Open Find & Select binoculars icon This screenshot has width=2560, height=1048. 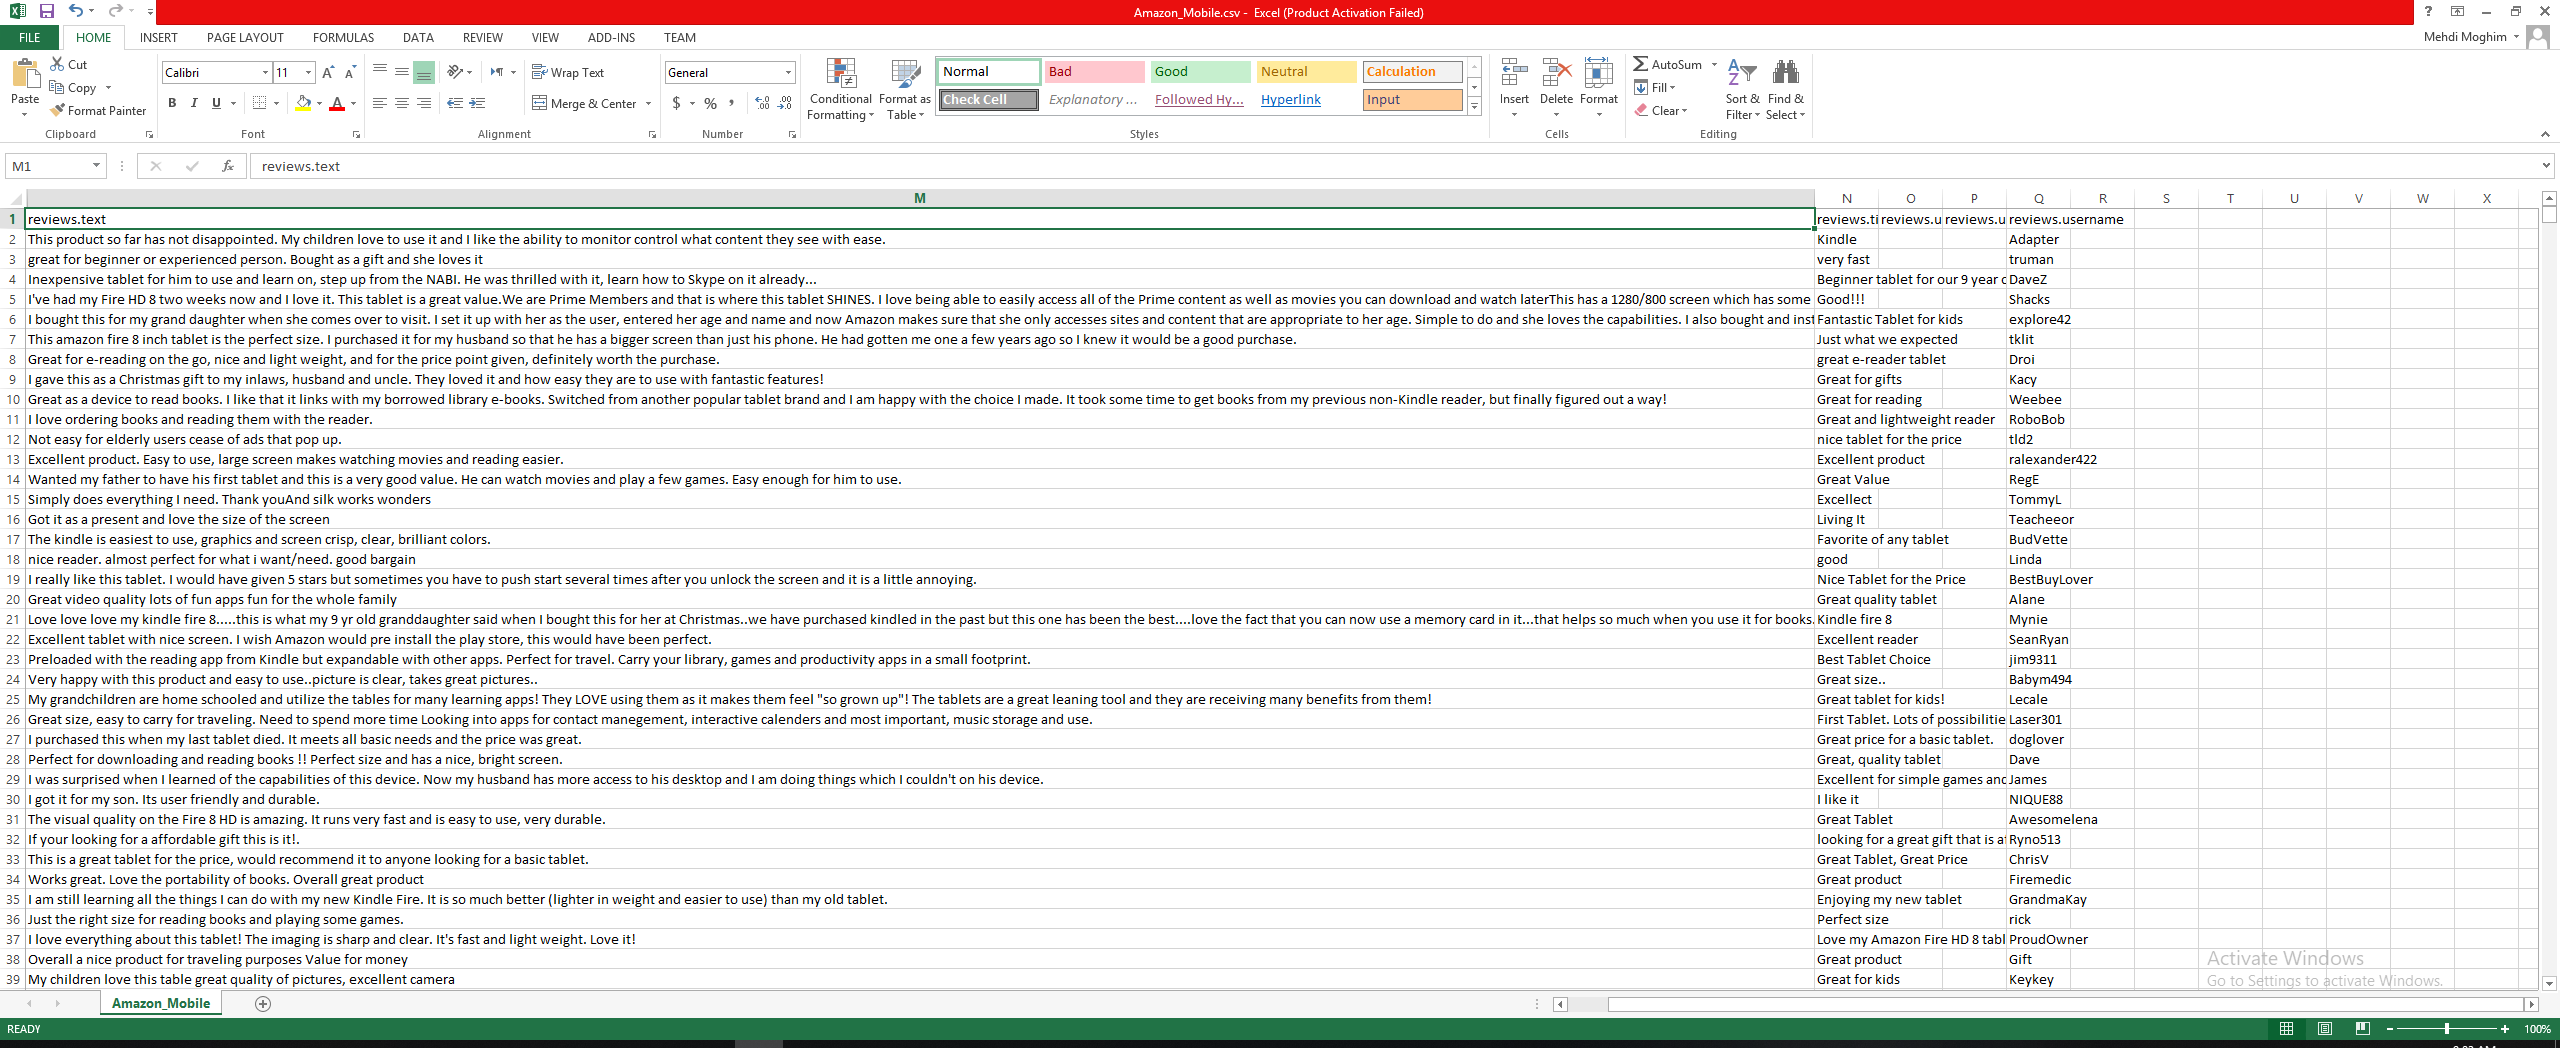tap(1785, 75)
